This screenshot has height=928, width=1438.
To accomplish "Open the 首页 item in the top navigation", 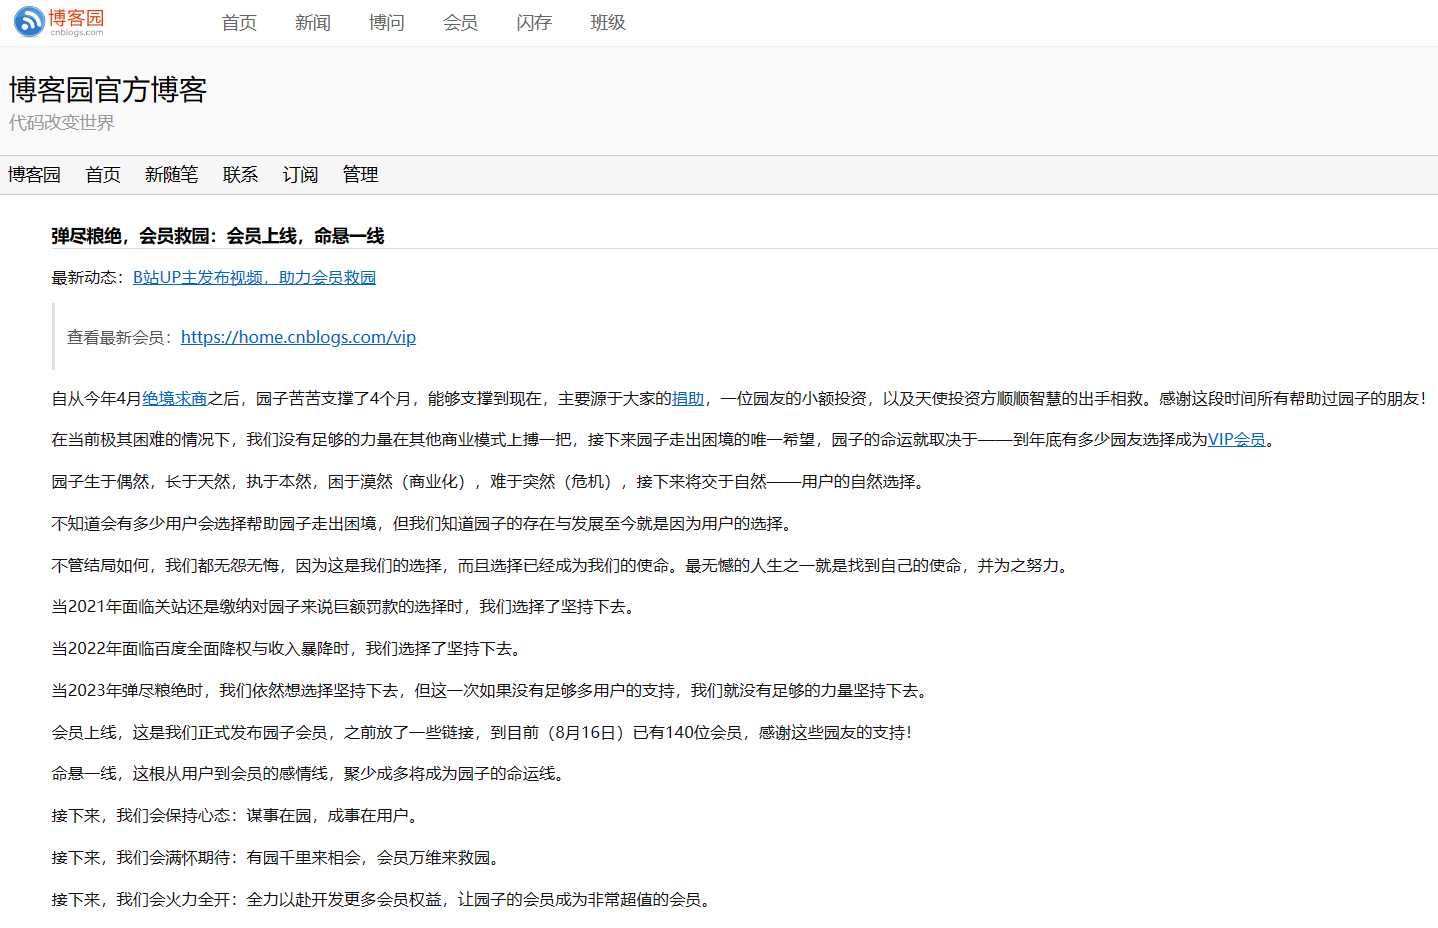I will (238, 22).
